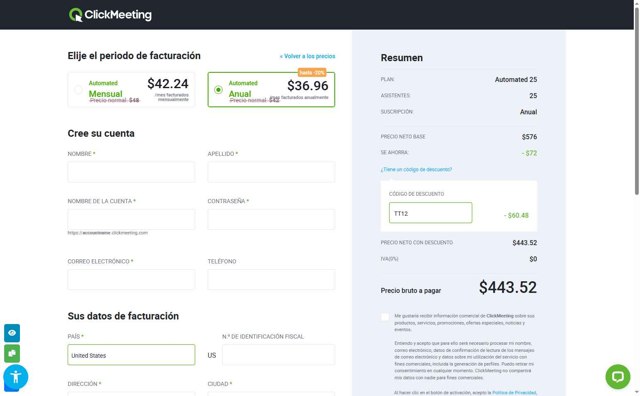Viewport: 640px width, 396px height.
Task: Click the Resumen heading
Action: click(x=402, y=58)
